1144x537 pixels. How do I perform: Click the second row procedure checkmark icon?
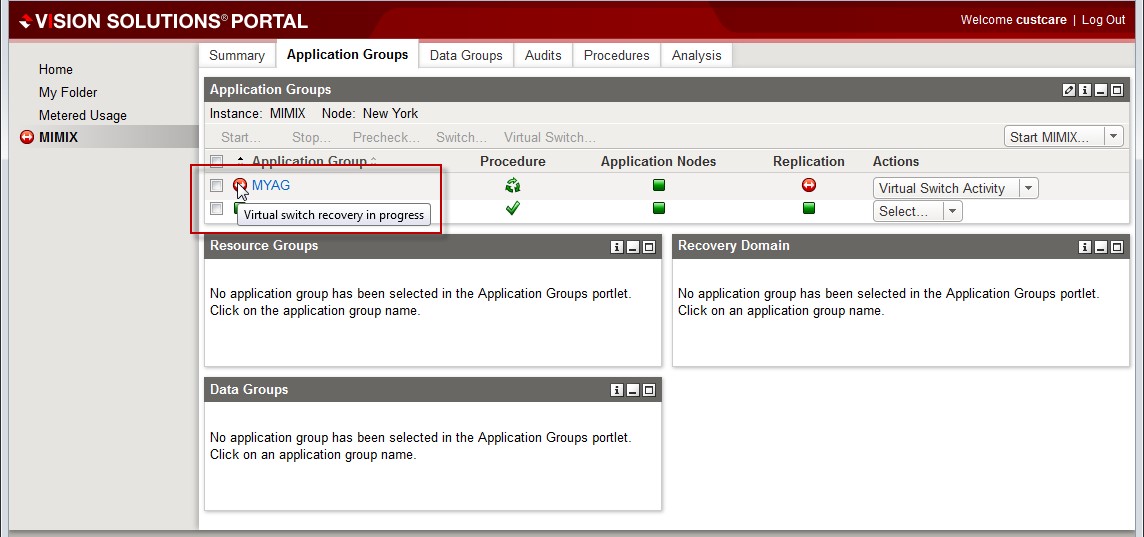pyautogui.click(x=512, y=208)
